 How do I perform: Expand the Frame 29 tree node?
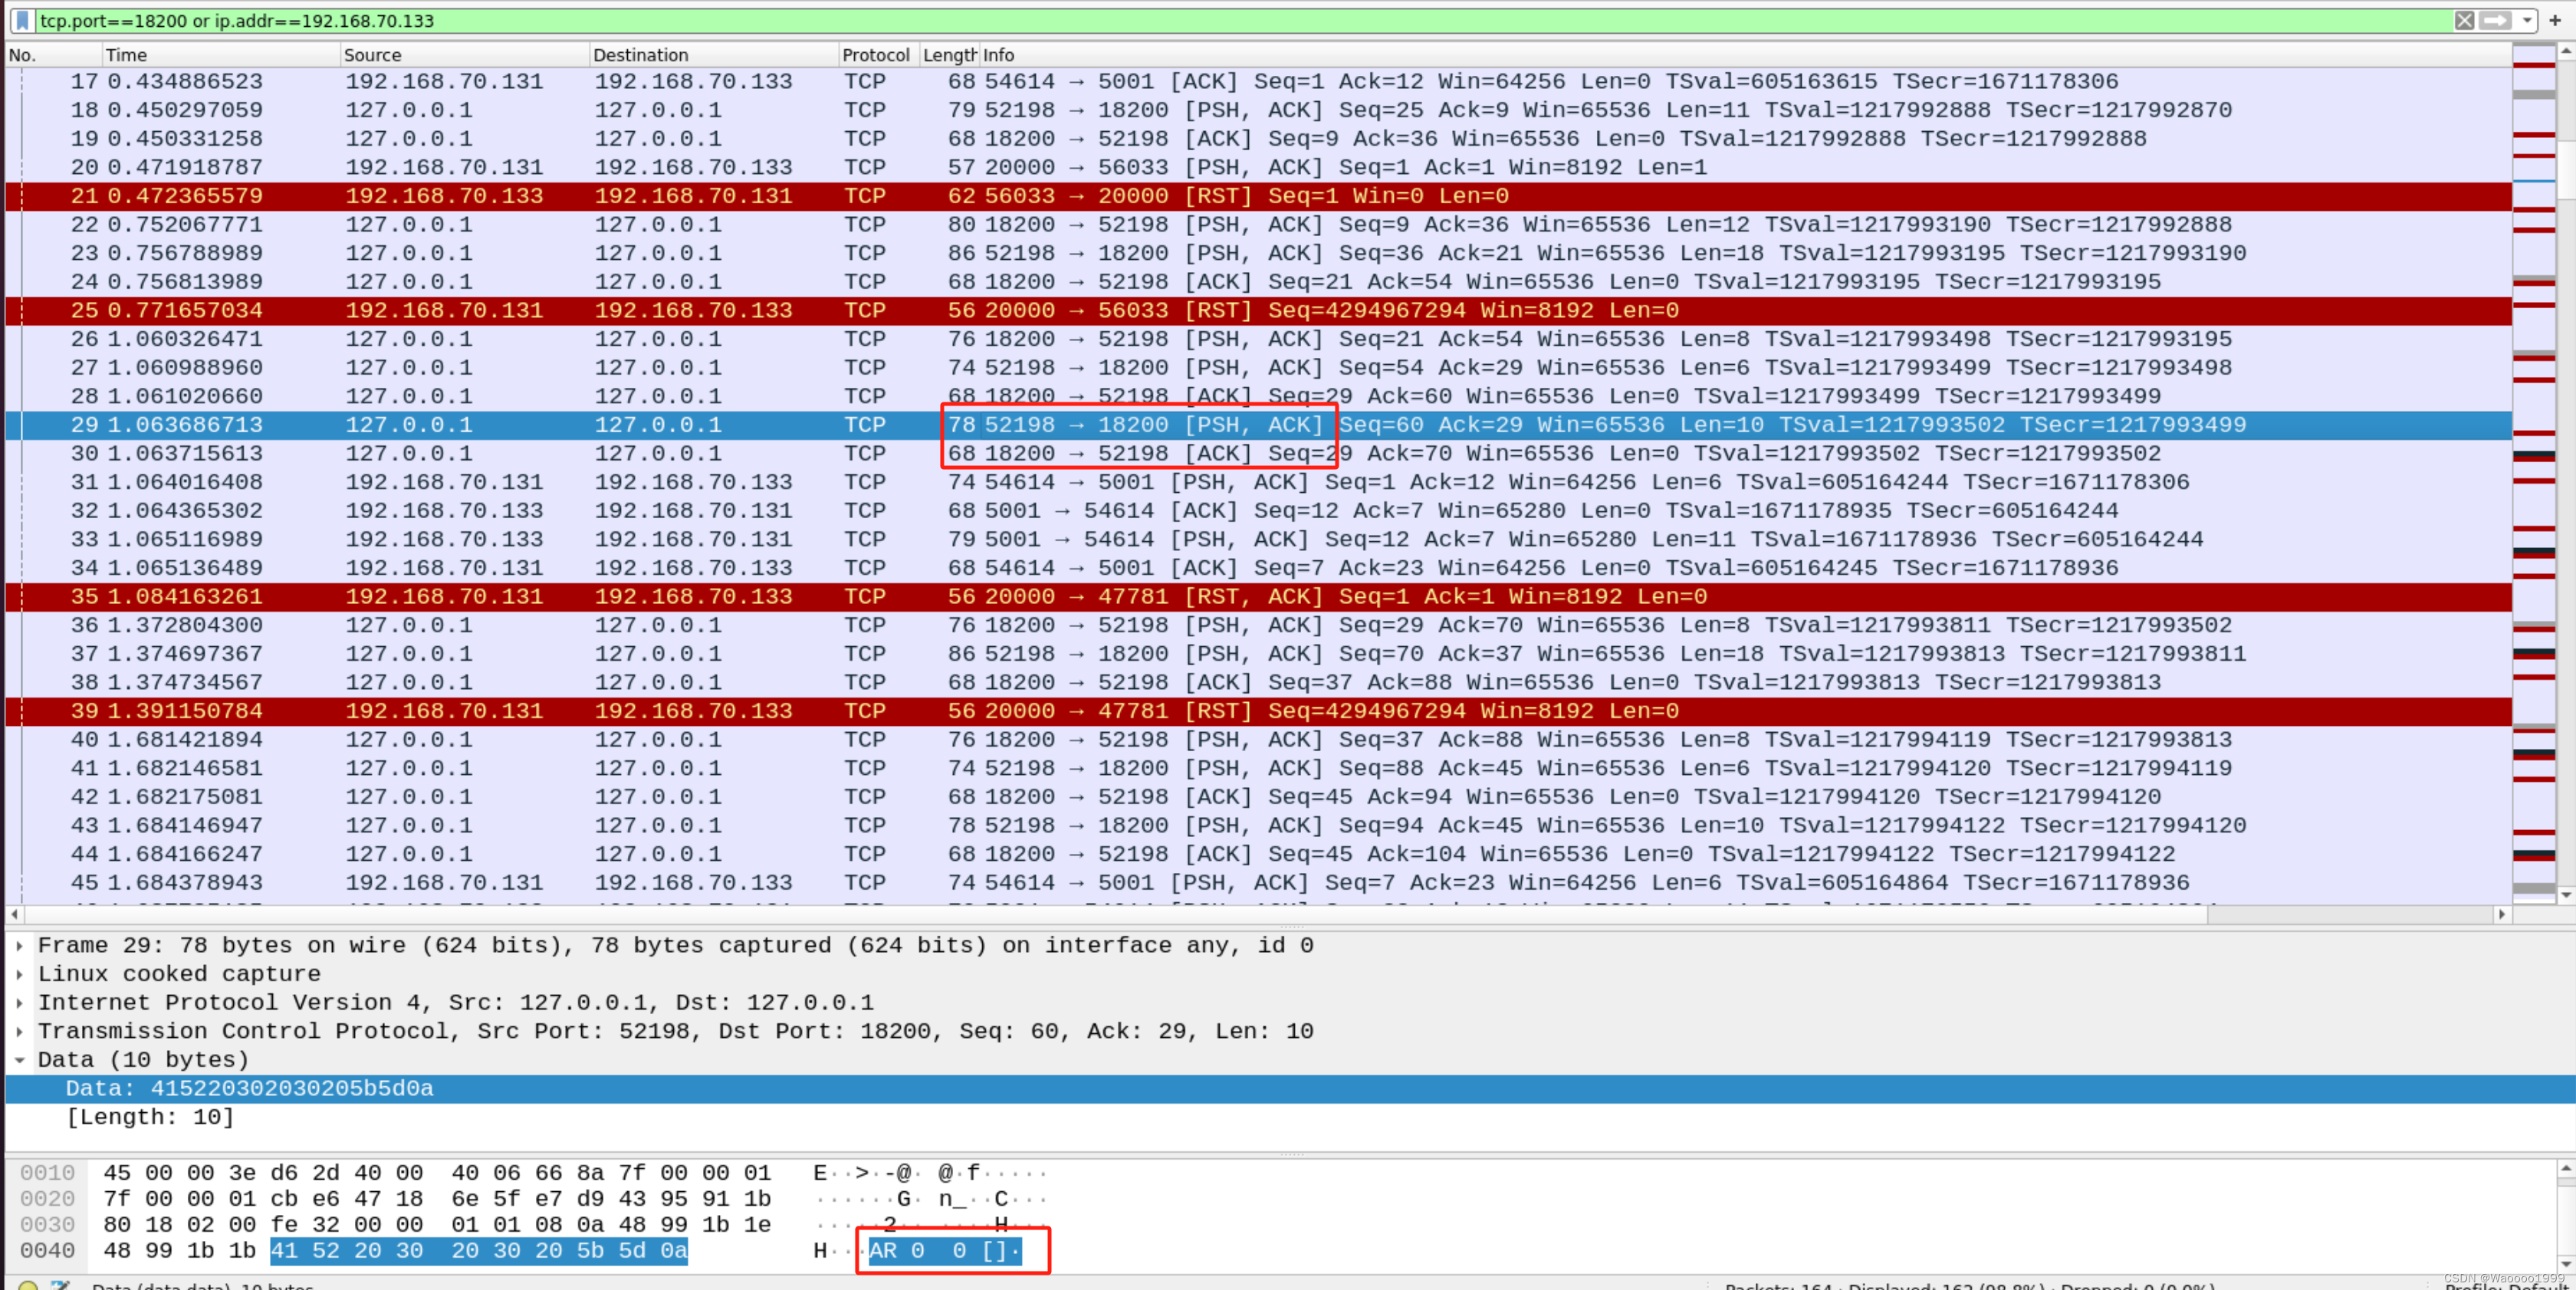click(x=19, y=945)
